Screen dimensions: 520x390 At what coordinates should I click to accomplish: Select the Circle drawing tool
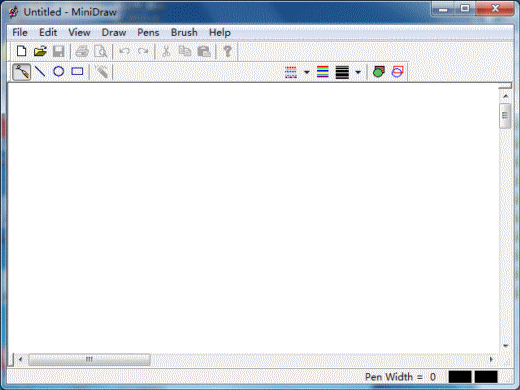[x=59, y=71]
